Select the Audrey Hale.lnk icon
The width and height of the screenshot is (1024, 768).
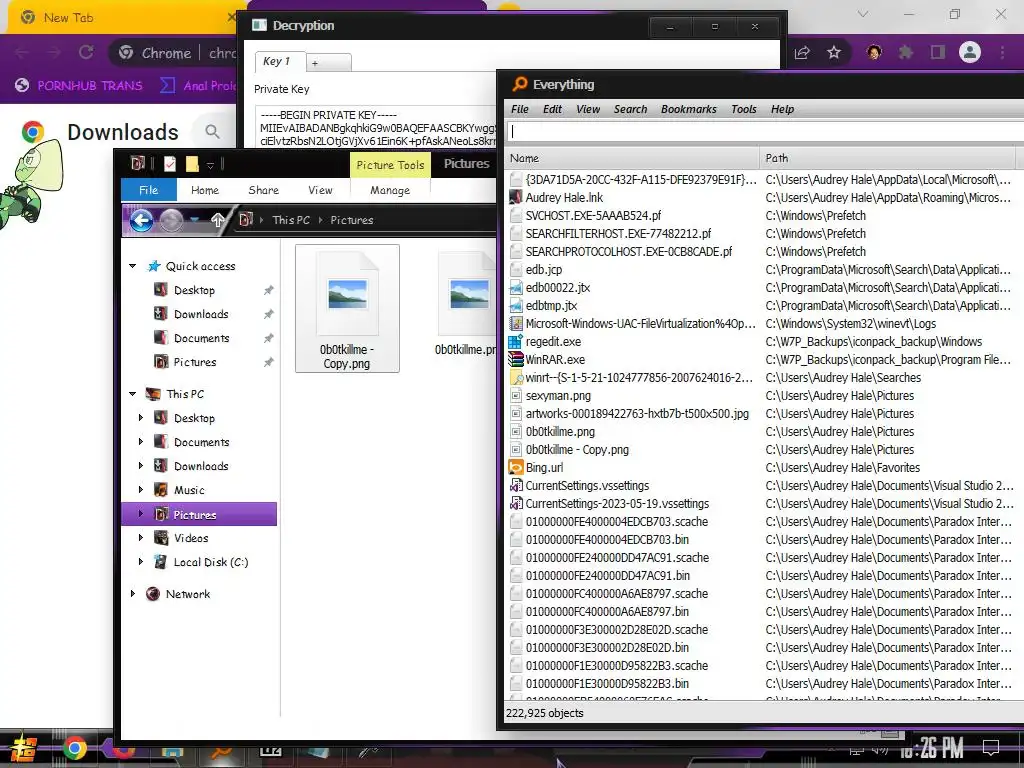[x=516, y=197]
